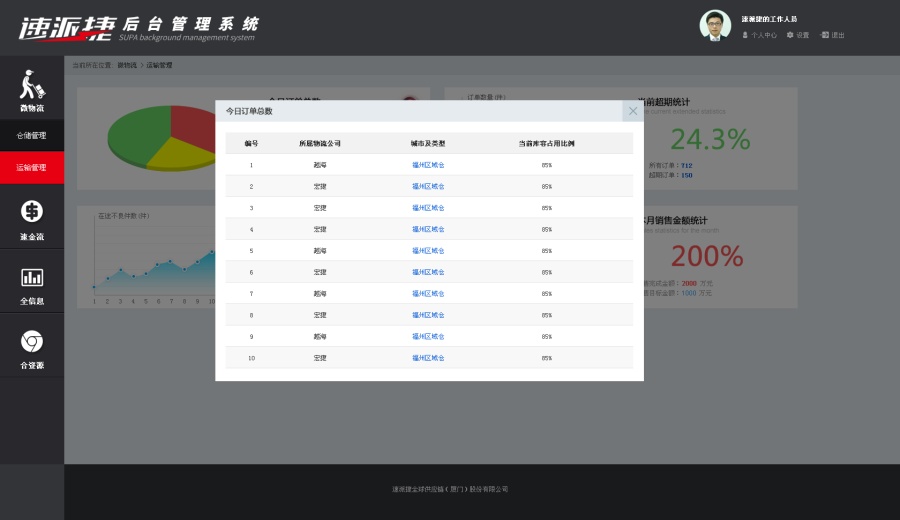Open the 福州区域仓 link in row 2
This screenshot has height=520, width=900.
tap(428, 187)
